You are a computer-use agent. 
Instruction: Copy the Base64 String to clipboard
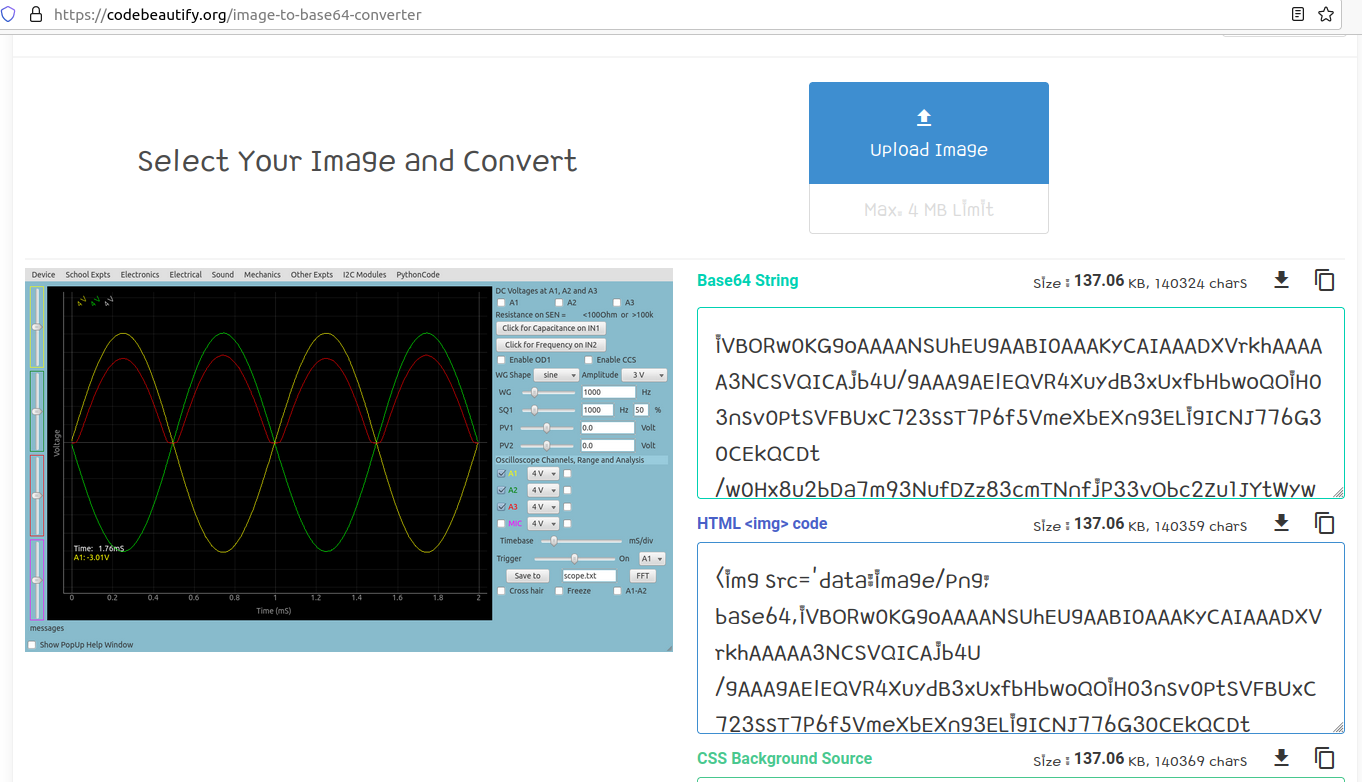click(1325, 280)
